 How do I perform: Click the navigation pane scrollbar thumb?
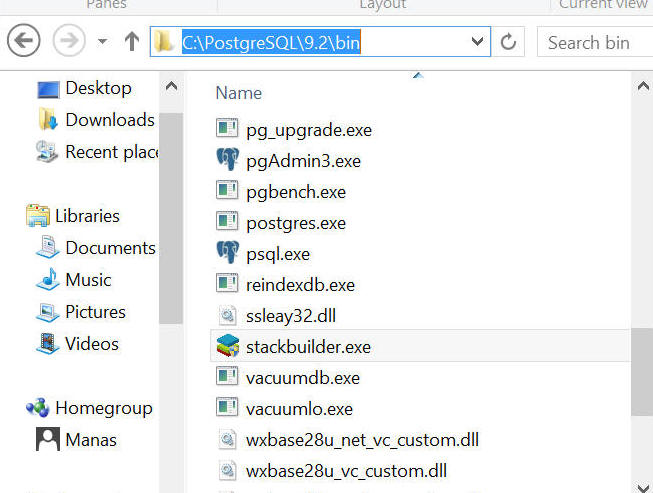(x=171, y=218)
